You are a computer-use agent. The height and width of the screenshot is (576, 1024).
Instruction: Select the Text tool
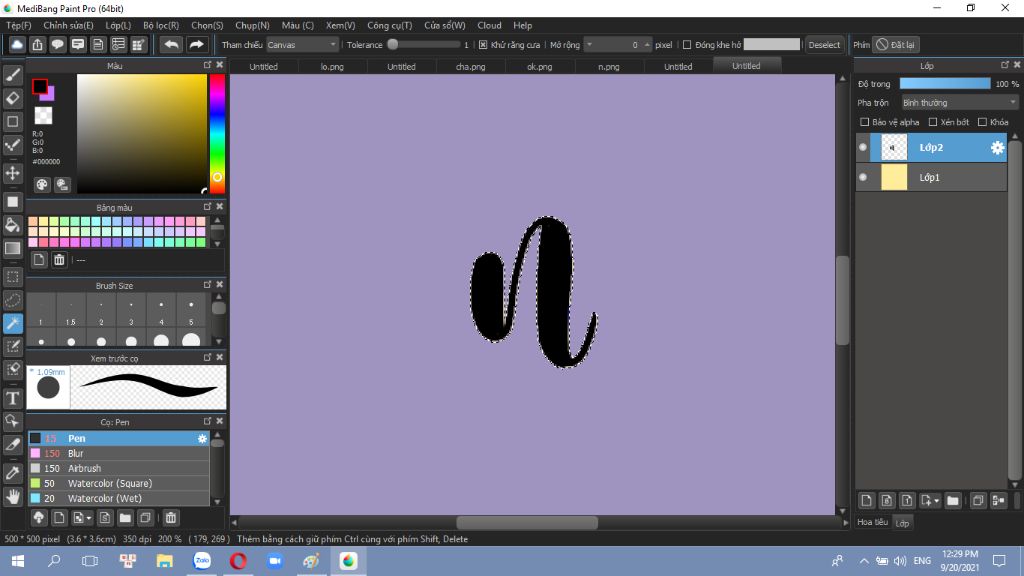click(12, 398)
